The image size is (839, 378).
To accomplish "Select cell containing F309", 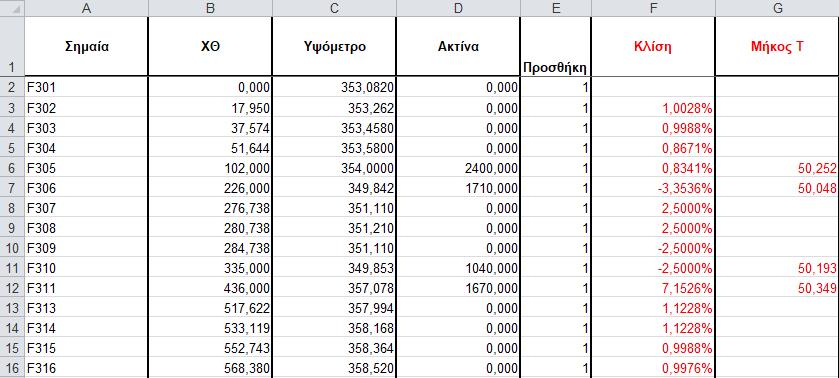I will click(86, 248).
